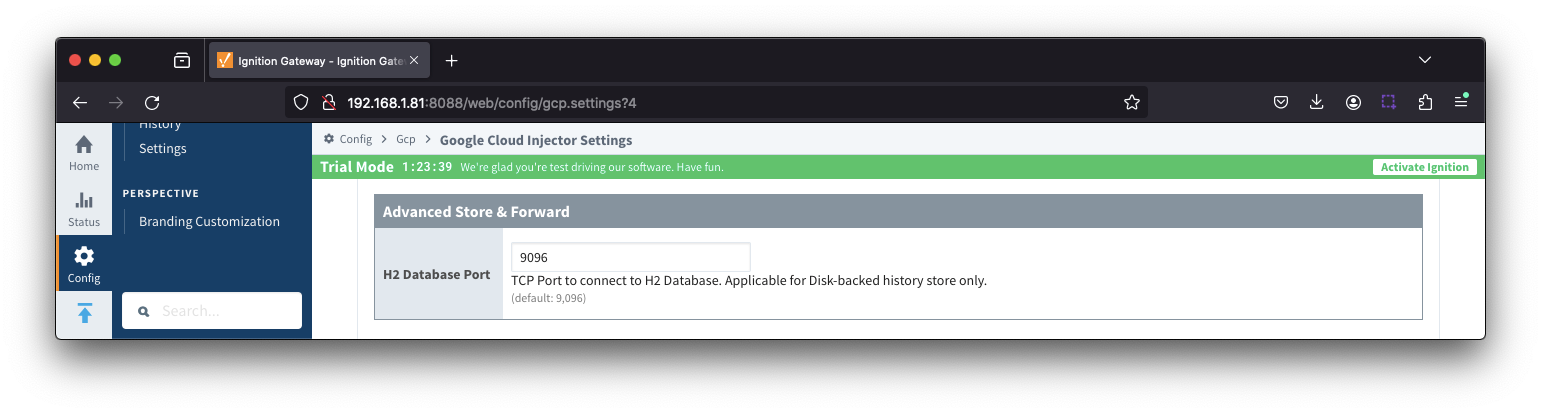
Task: Open Branding Customization under Perspective
Action: tap(209, 222)
